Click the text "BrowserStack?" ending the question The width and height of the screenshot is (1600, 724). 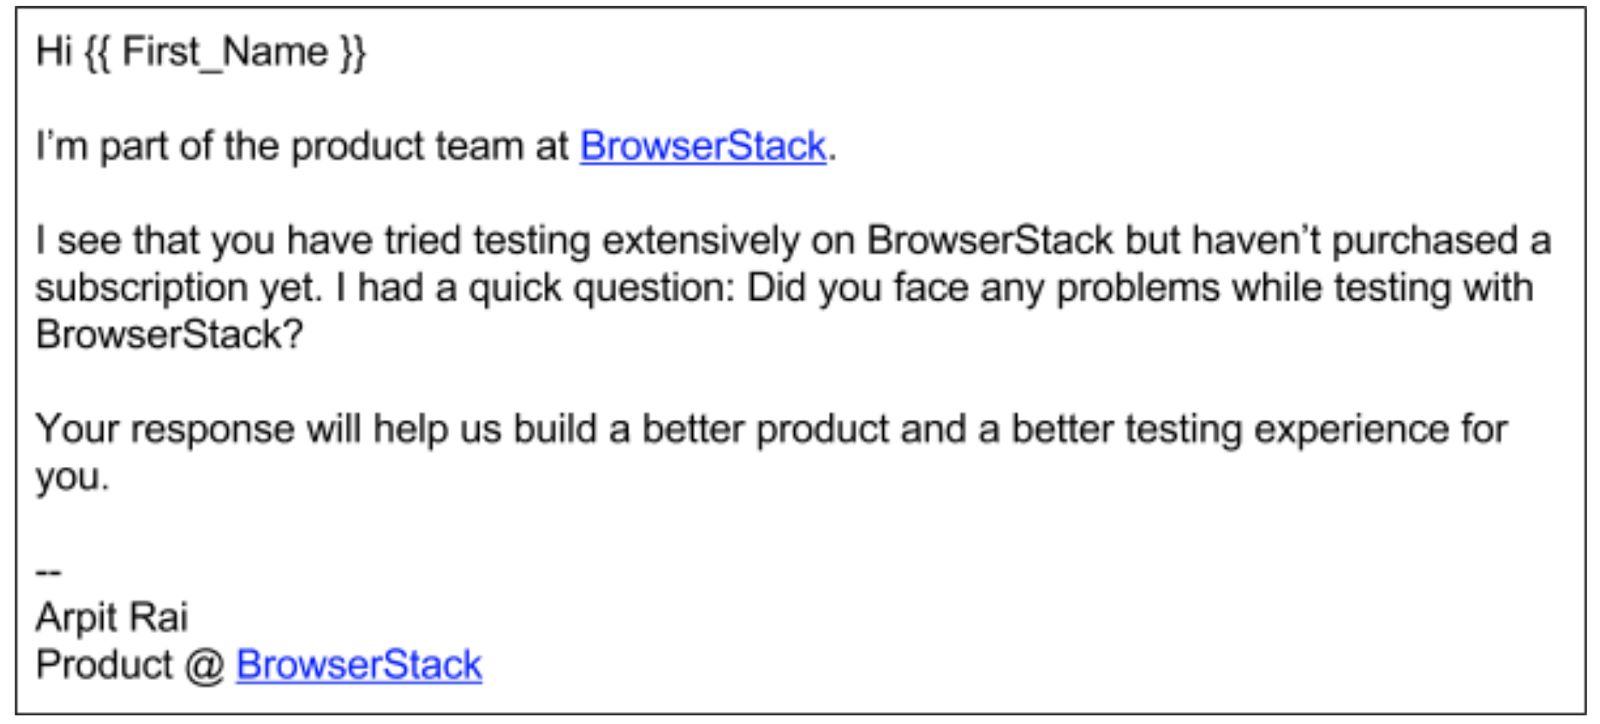tap(169, 335)
